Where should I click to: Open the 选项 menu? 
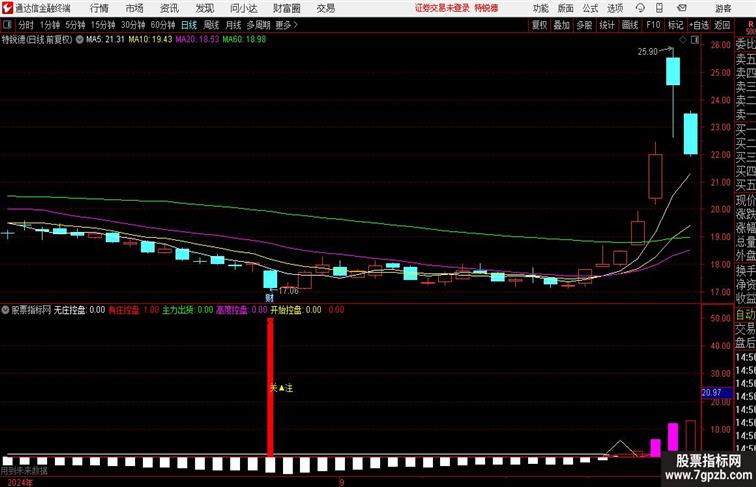(x=615, y=8)
